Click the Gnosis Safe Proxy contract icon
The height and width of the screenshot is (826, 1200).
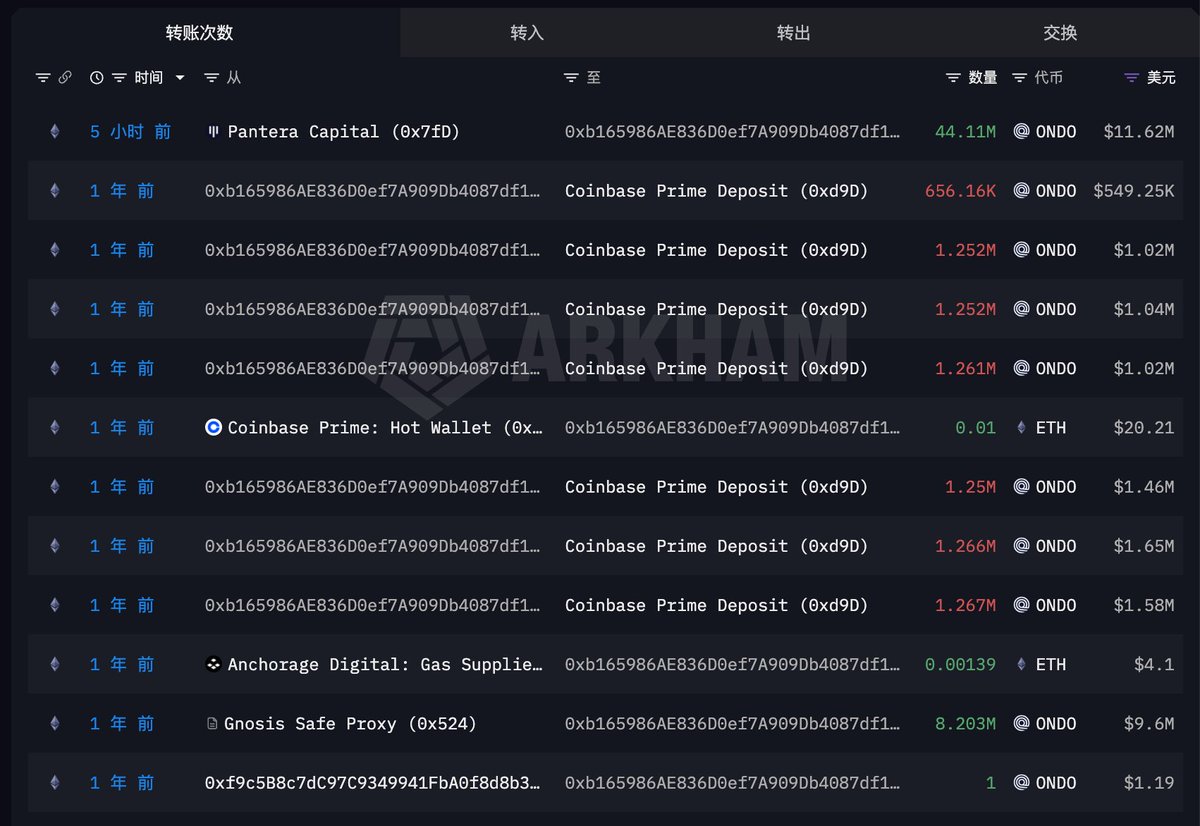212,723
